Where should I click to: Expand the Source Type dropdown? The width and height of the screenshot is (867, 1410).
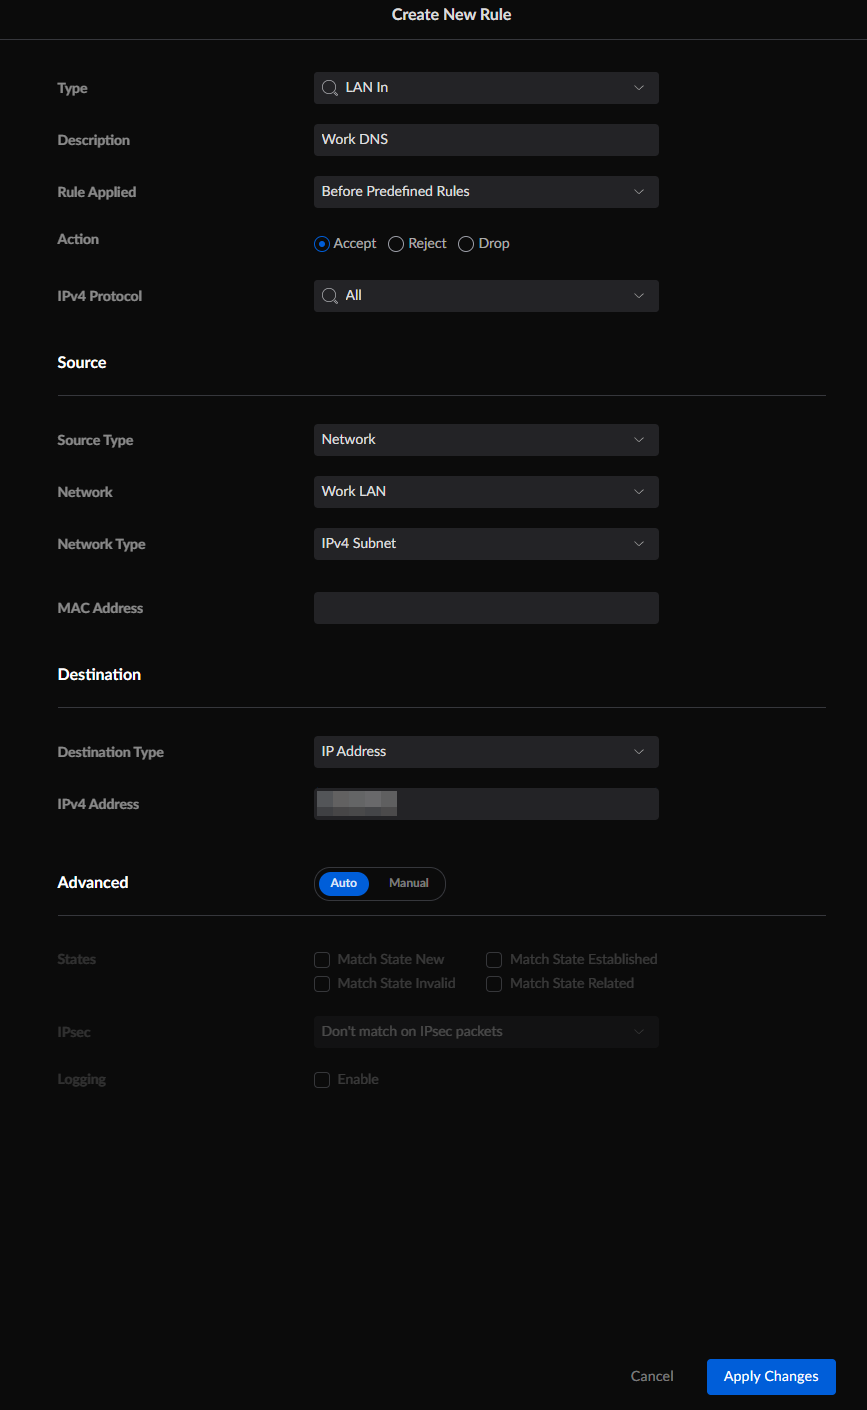486,440
